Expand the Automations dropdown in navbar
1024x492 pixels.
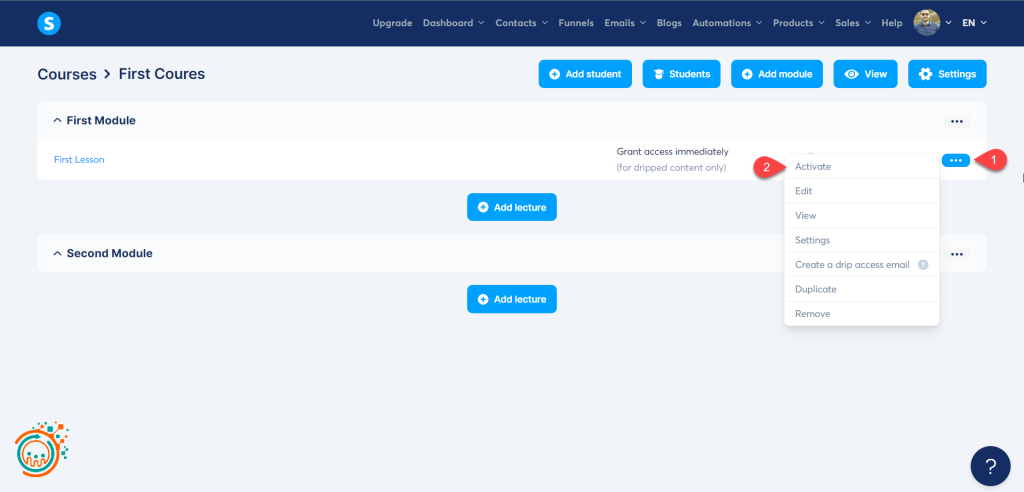click(x=727, y=23)
